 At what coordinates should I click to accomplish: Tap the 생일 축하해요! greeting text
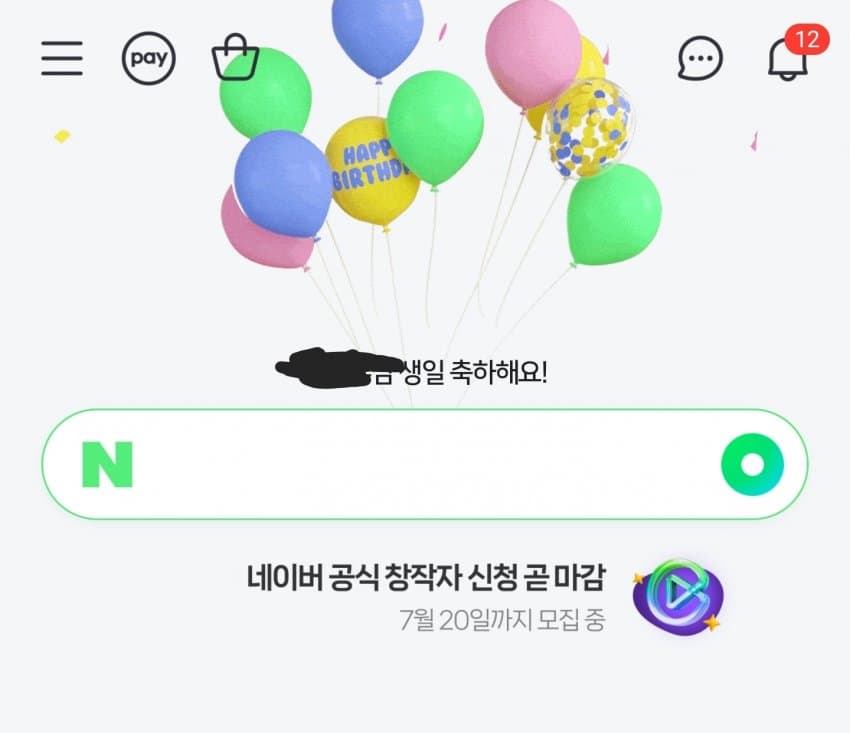pyautogui.click(x=476, y=373)
